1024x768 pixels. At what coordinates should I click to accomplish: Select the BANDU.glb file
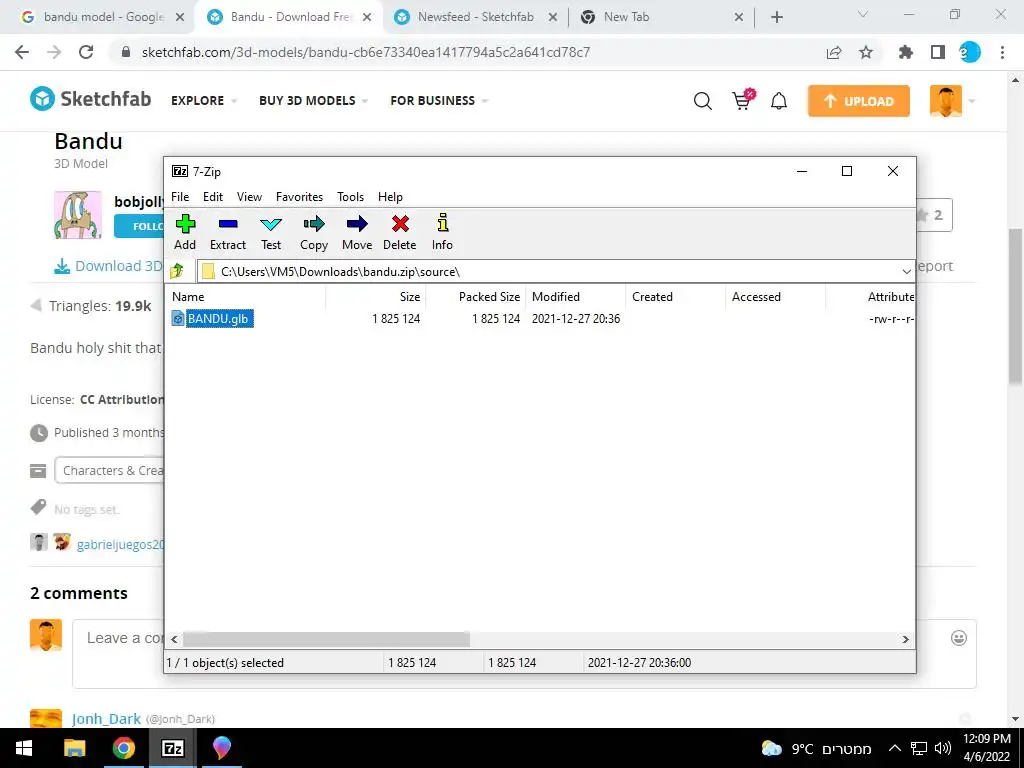(x=219, y=319)
